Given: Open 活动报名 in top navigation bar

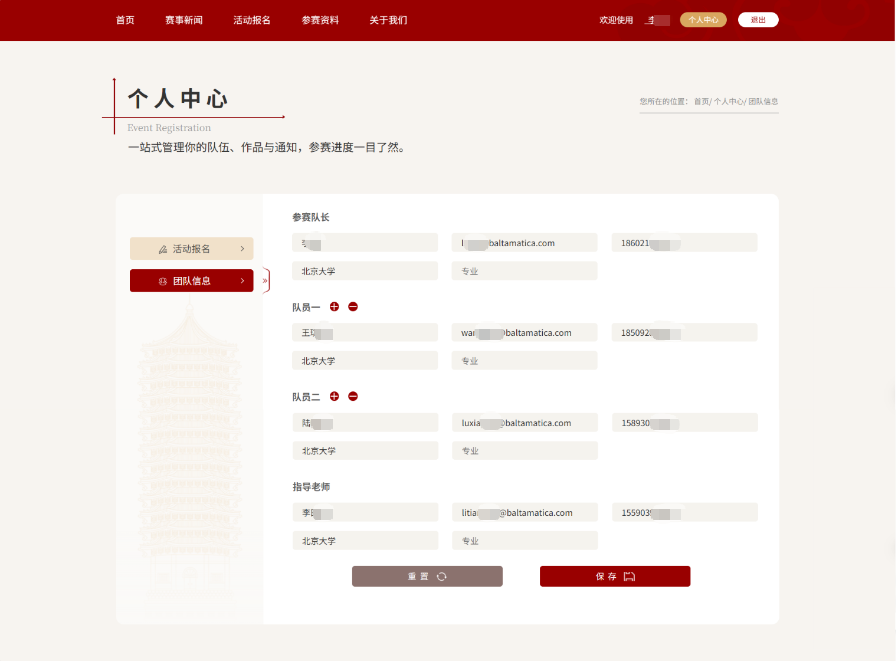Looking at the screenshot, I should point(252,20).
